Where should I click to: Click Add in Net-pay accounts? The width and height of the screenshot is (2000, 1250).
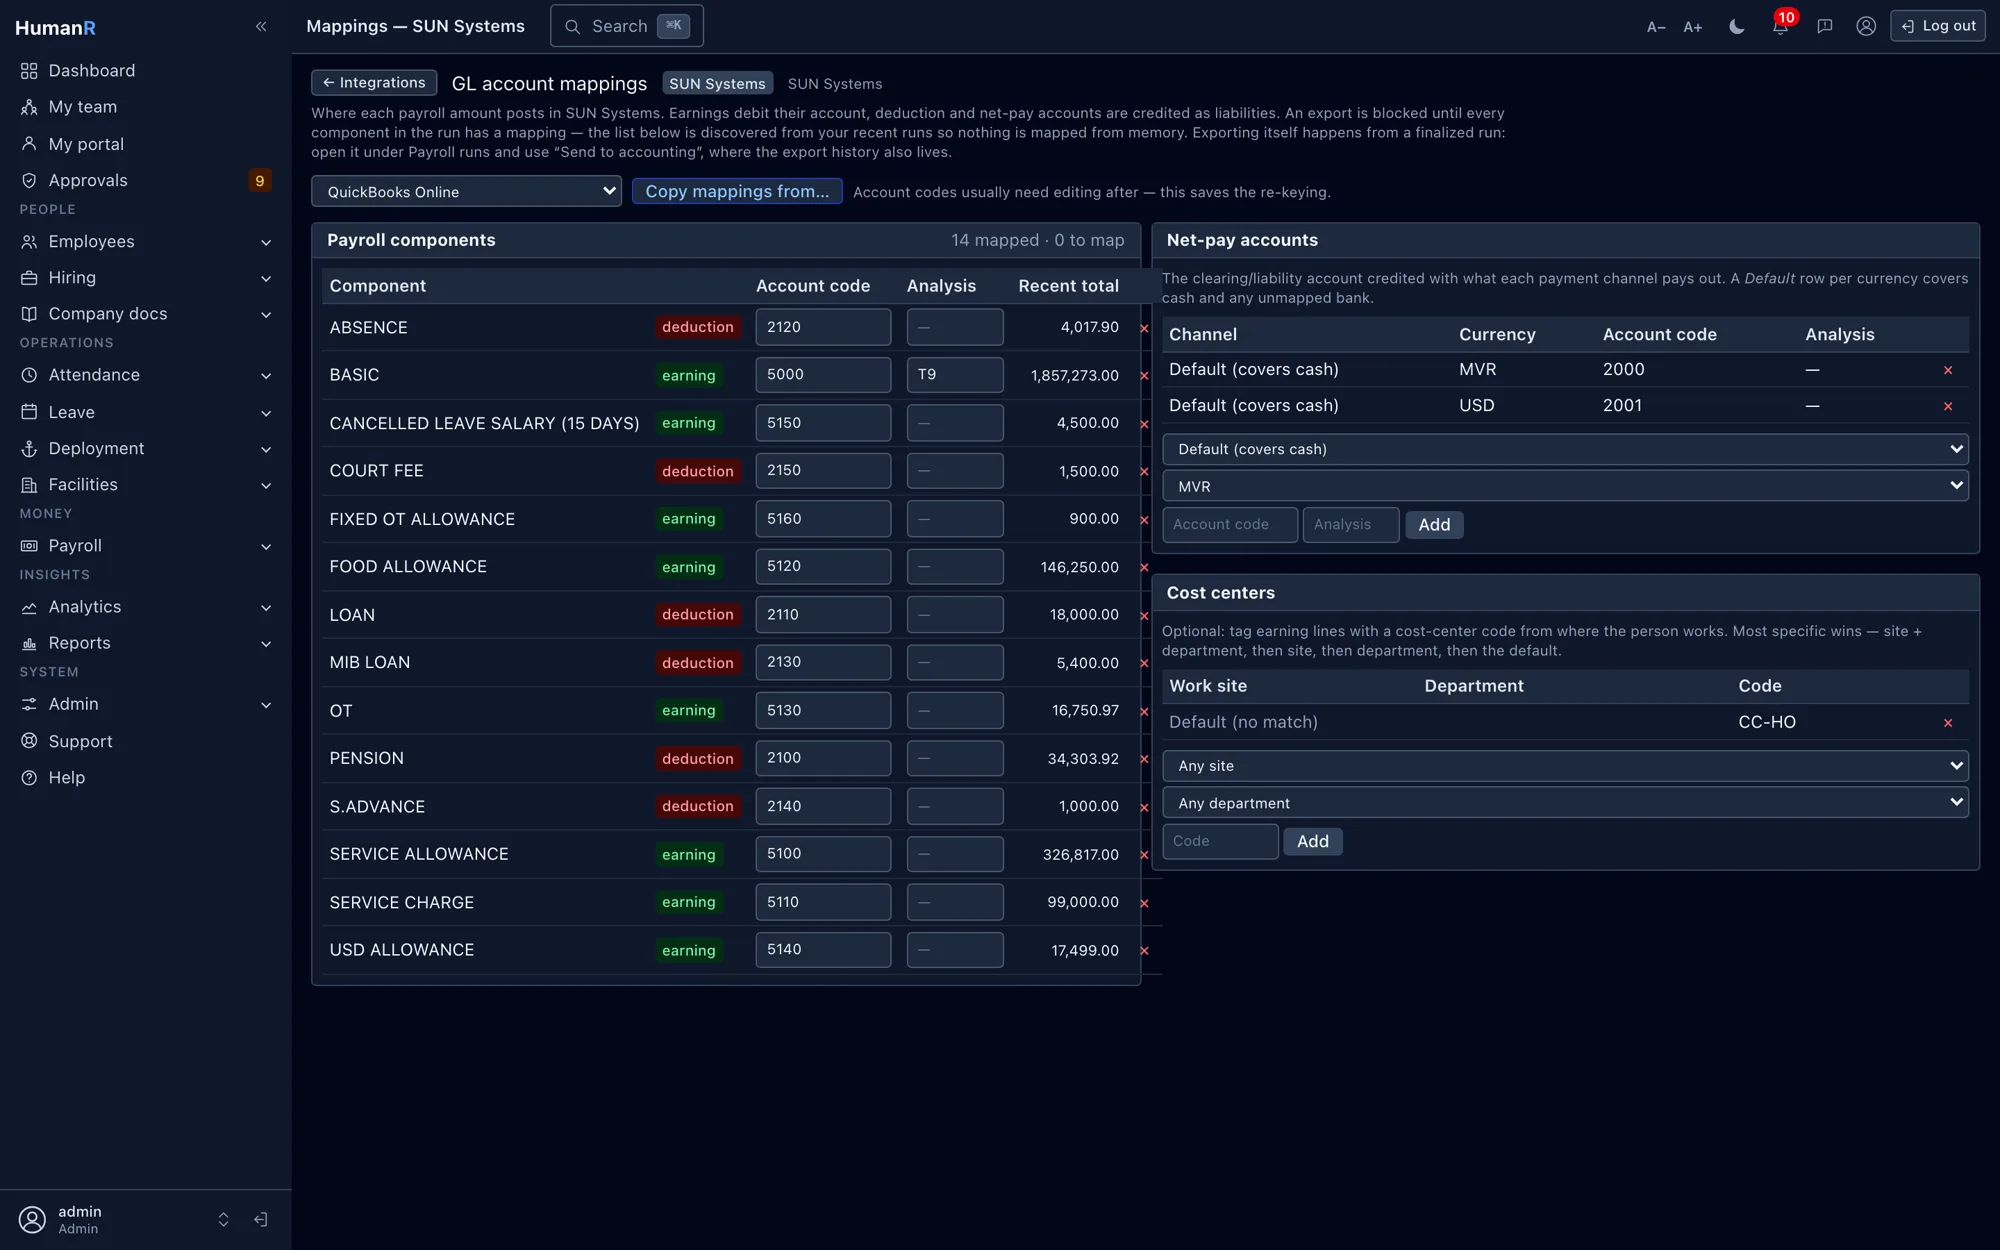[1434, 525]
